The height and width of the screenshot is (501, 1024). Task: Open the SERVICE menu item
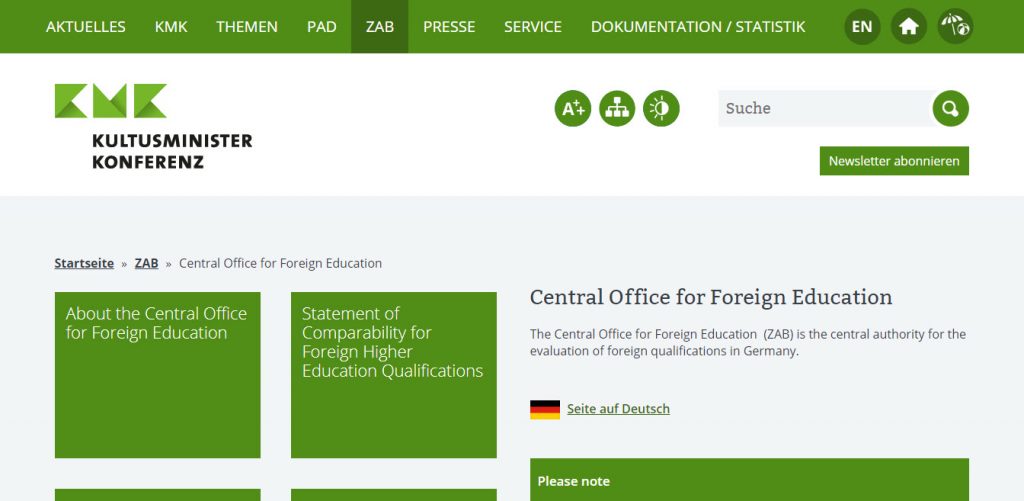pyautogui.click(x=533, y=27)
